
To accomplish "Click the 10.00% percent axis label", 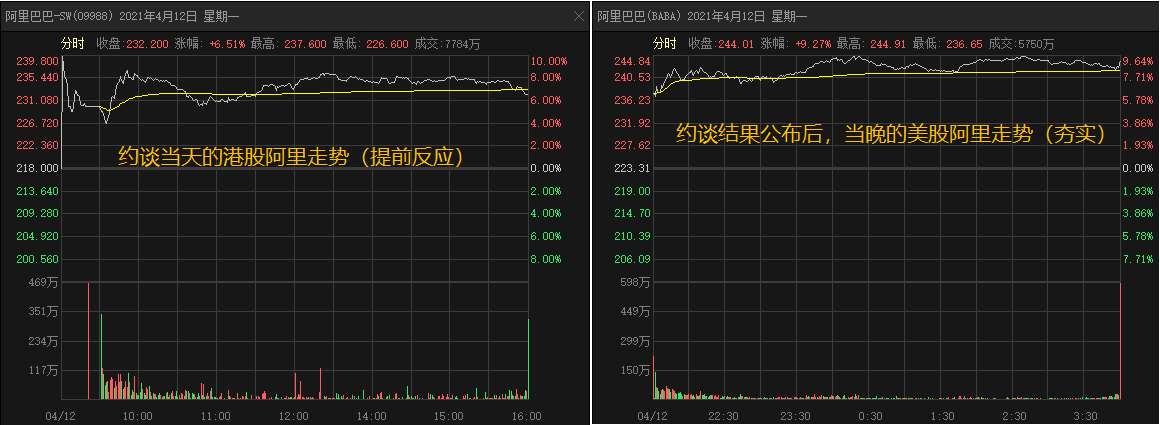I will [x=549, y=61].
